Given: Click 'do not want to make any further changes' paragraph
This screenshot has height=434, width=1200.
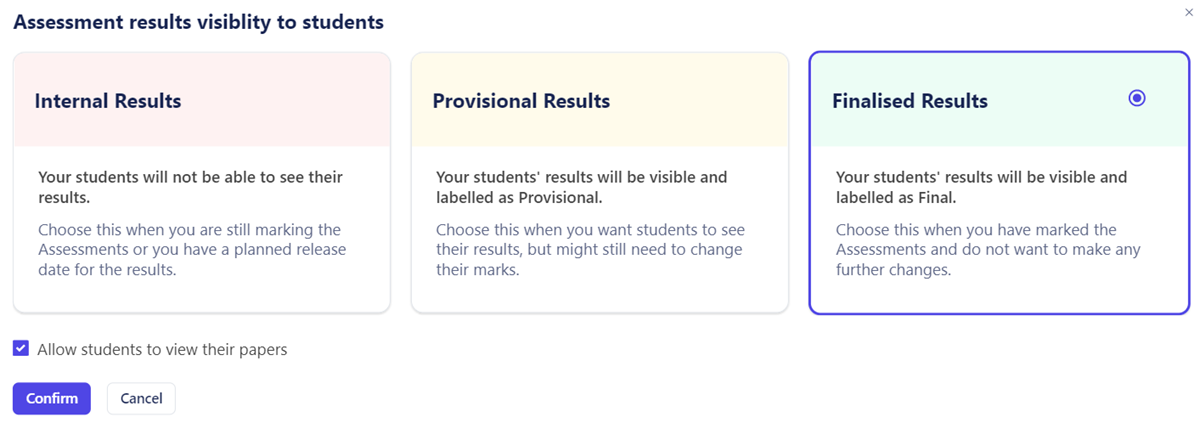Looking at the screenshot, I should pos(988,250).
